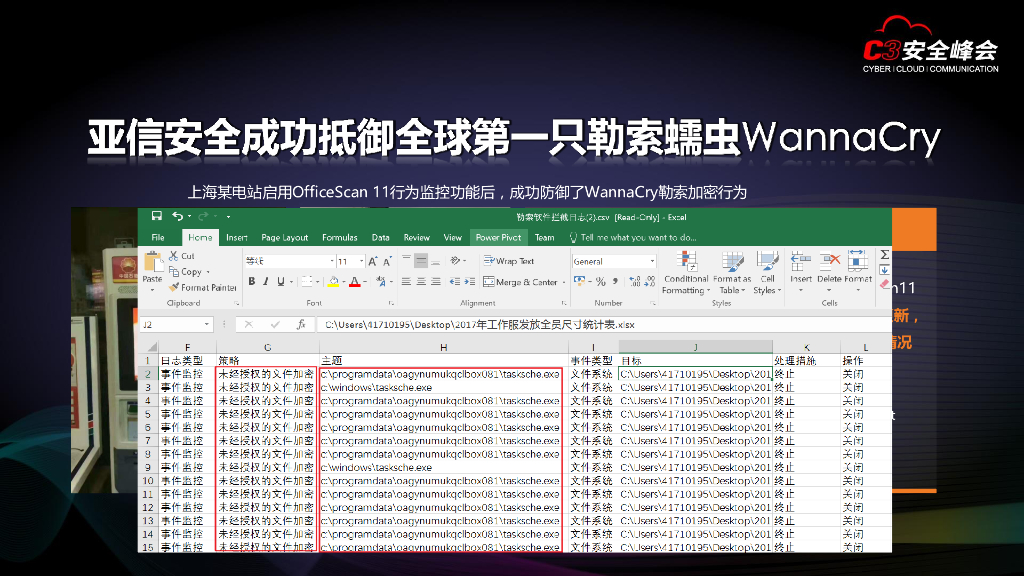
Task: Switch to the Page Layout tab
Action: click(284, 238)
